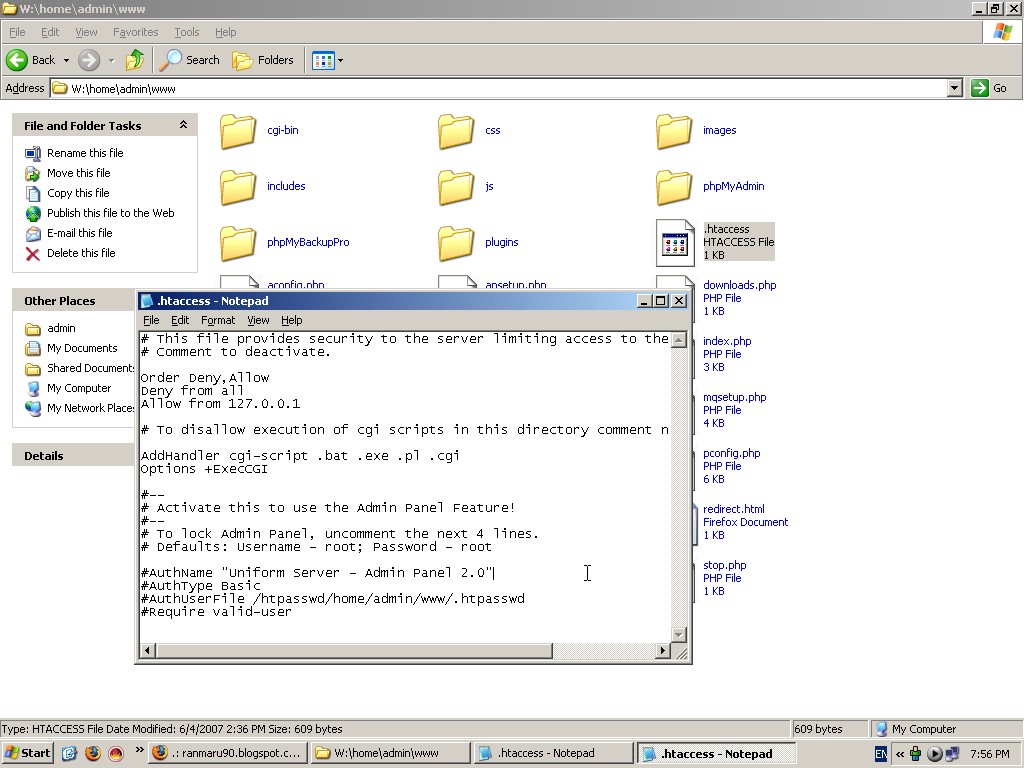Click the taskbar clock showing 7:56 PM
This screenshot has width=1024, height=768.
[x=989, y=754]
